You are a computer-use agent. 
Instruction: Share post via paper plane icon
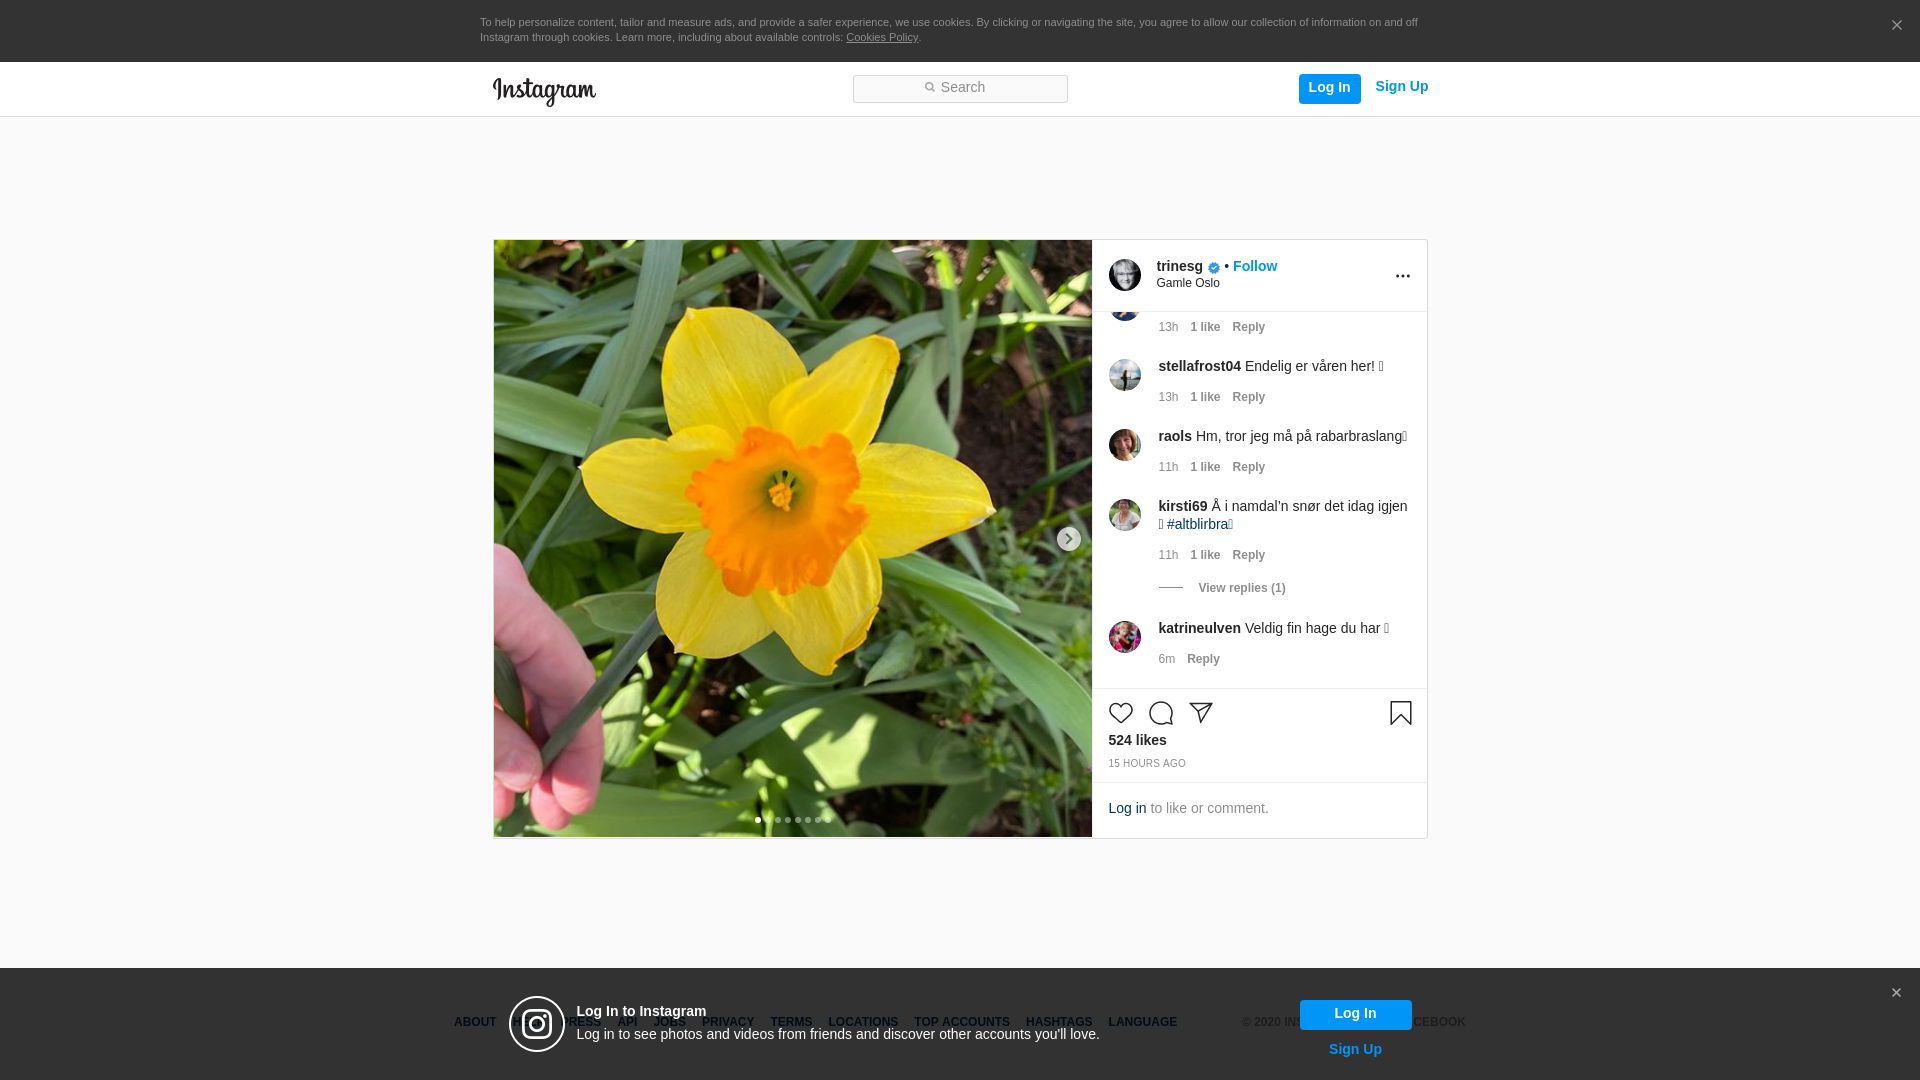coord(1200,713)
